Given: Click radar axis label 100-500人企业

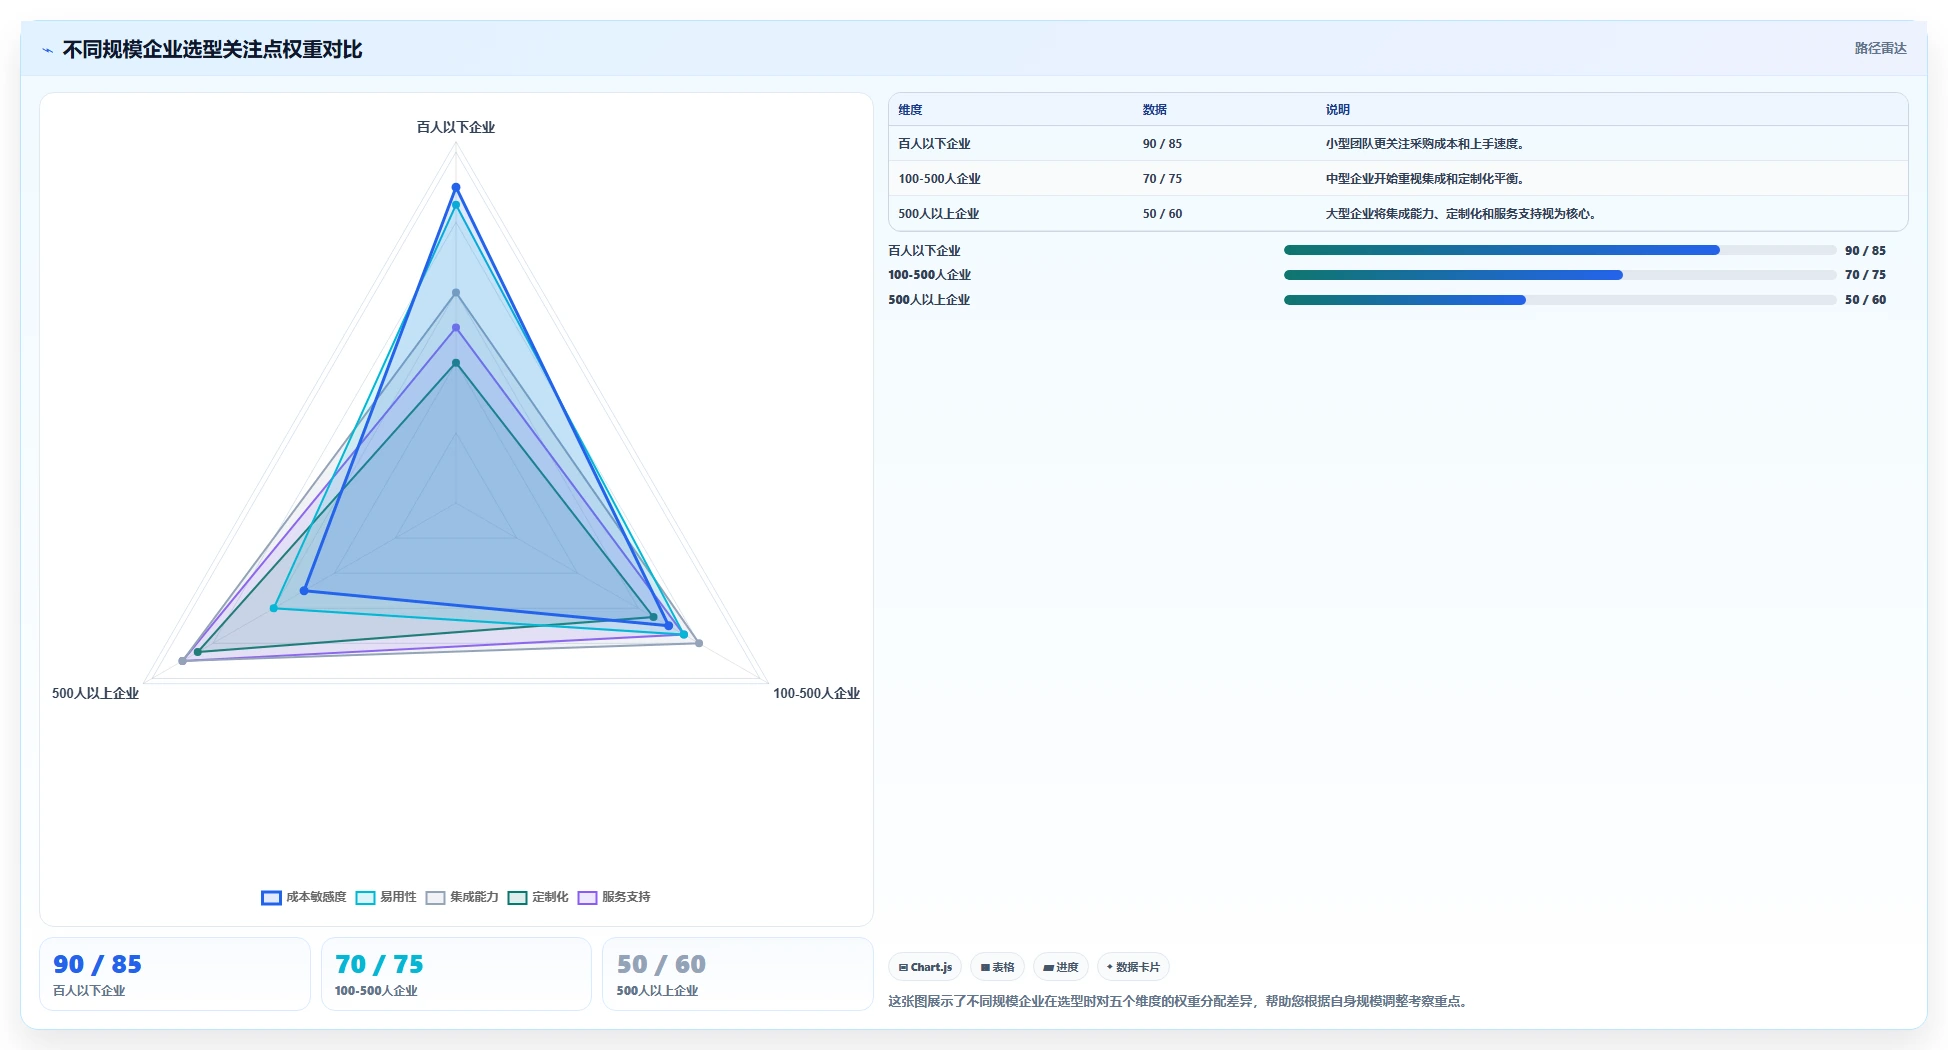Looking at the screenshot, I should [x=816, y=693].
